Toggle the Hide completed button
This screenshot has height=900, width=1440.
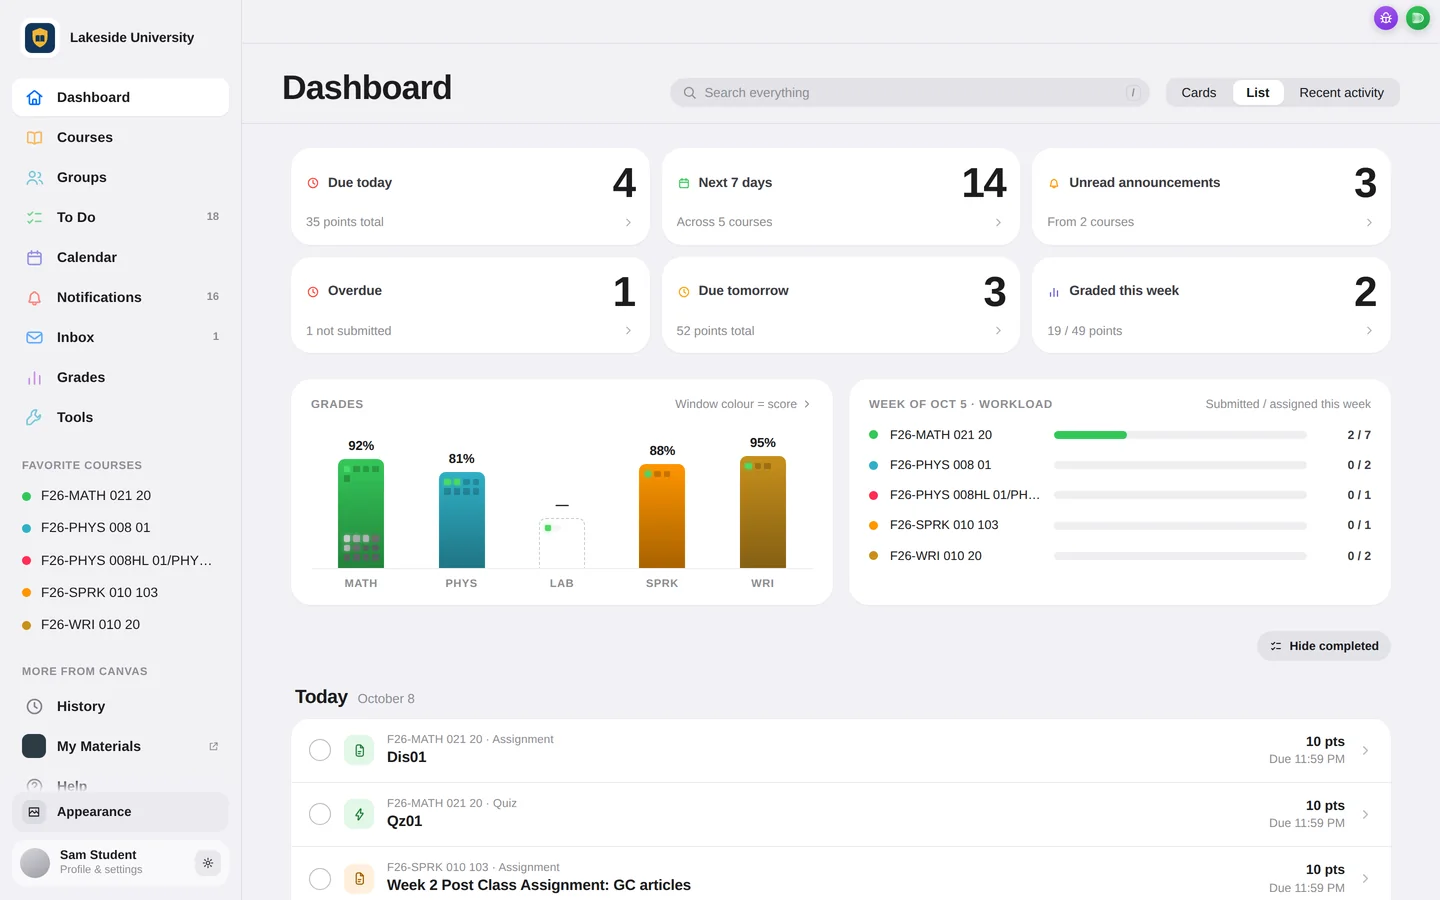1324,646
